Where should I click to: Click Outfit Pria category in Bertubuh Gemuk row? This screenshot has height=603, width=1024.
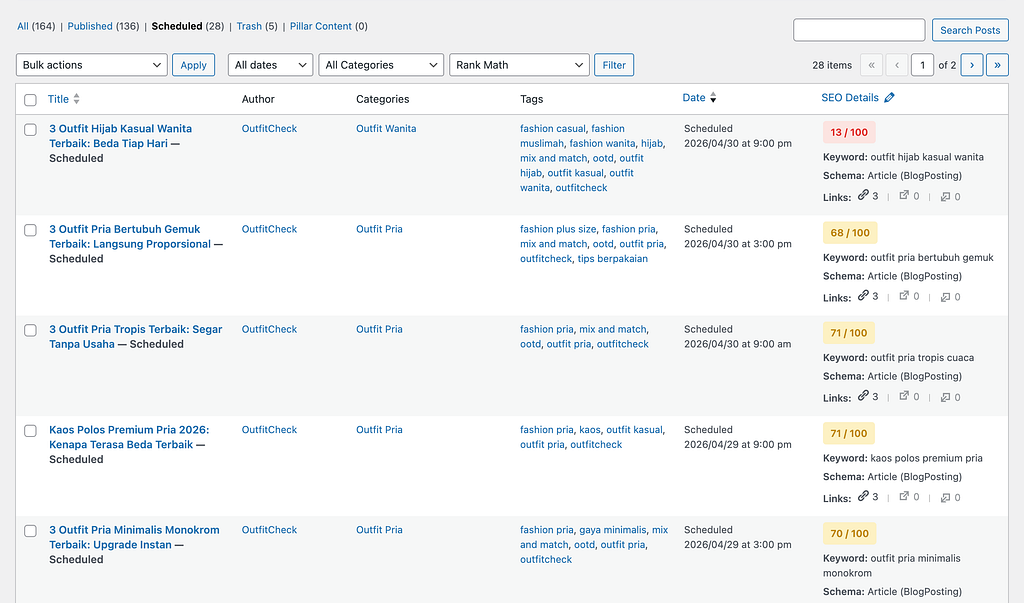click(x=379, y=229)
